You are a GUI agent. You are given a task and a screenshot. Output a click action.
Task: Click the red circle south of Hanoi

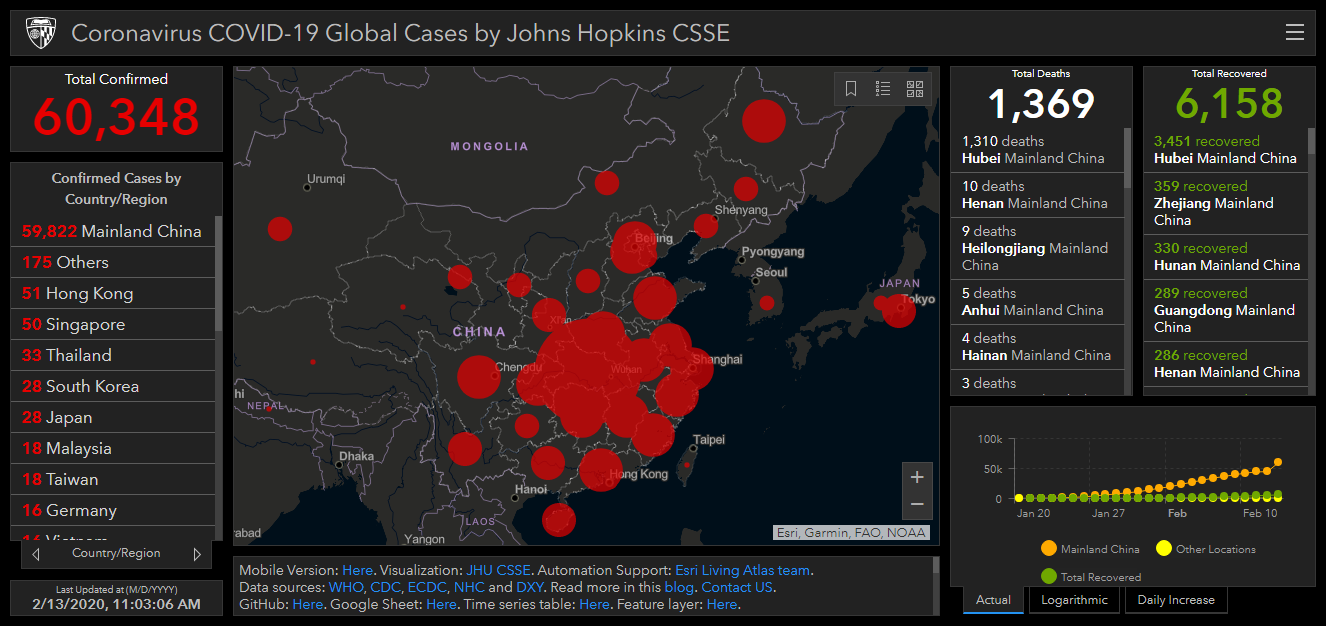[x=559, y=520]
